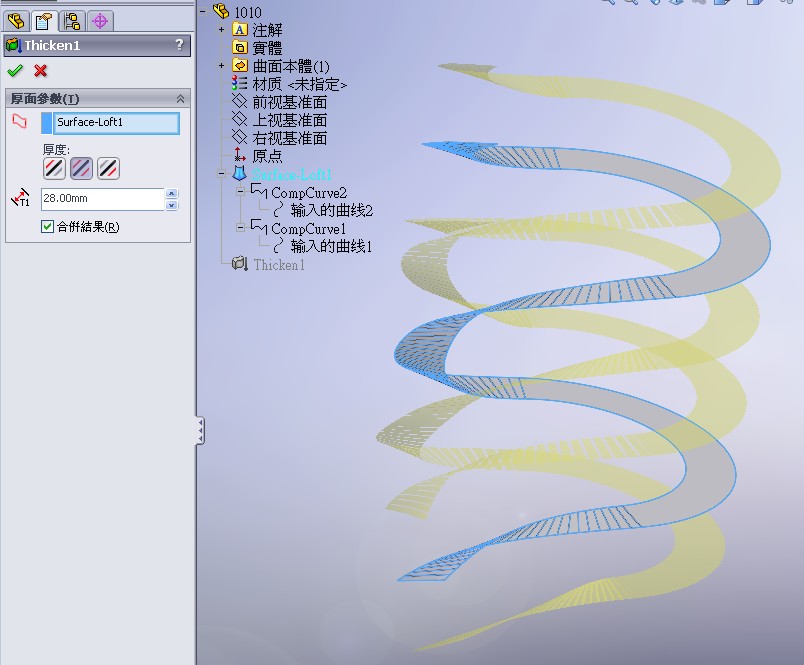
Task: Open the ConfigurationManager tab
Action: pyautogui.click(x=72, y=21)
